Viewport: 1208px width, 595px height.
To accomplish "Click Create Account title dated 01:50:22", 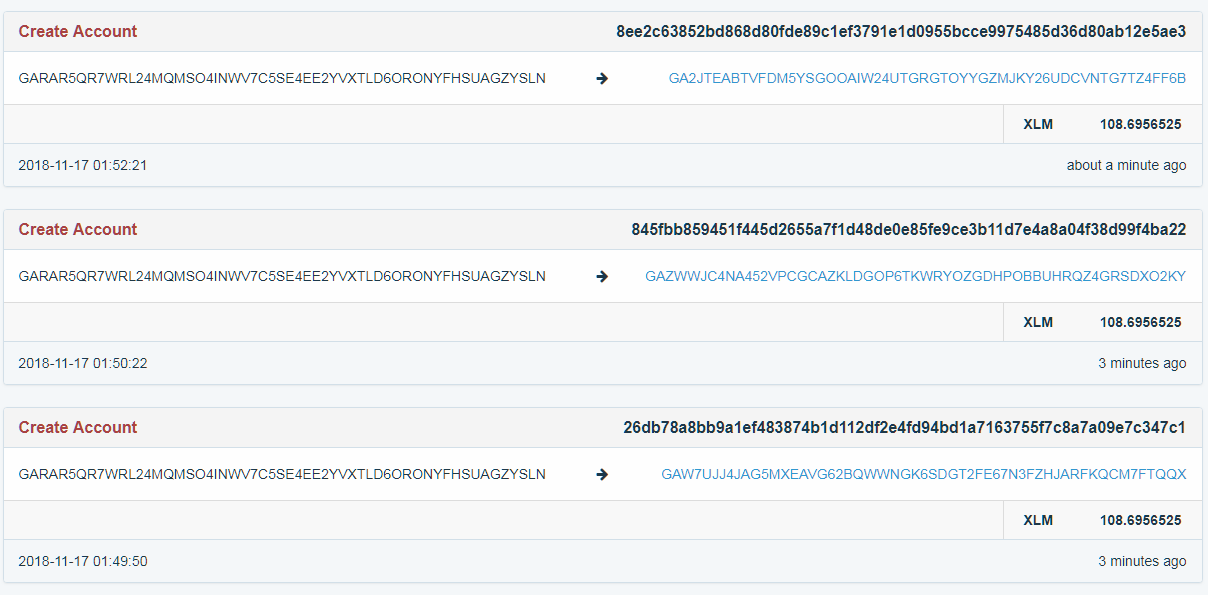I will click(x=78, y=230).
